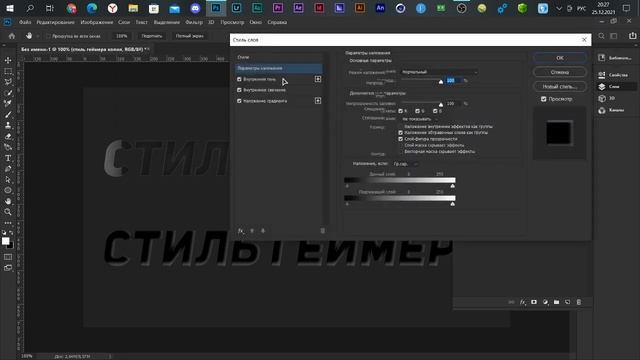Click the opacity percent input field

[453, 80]
